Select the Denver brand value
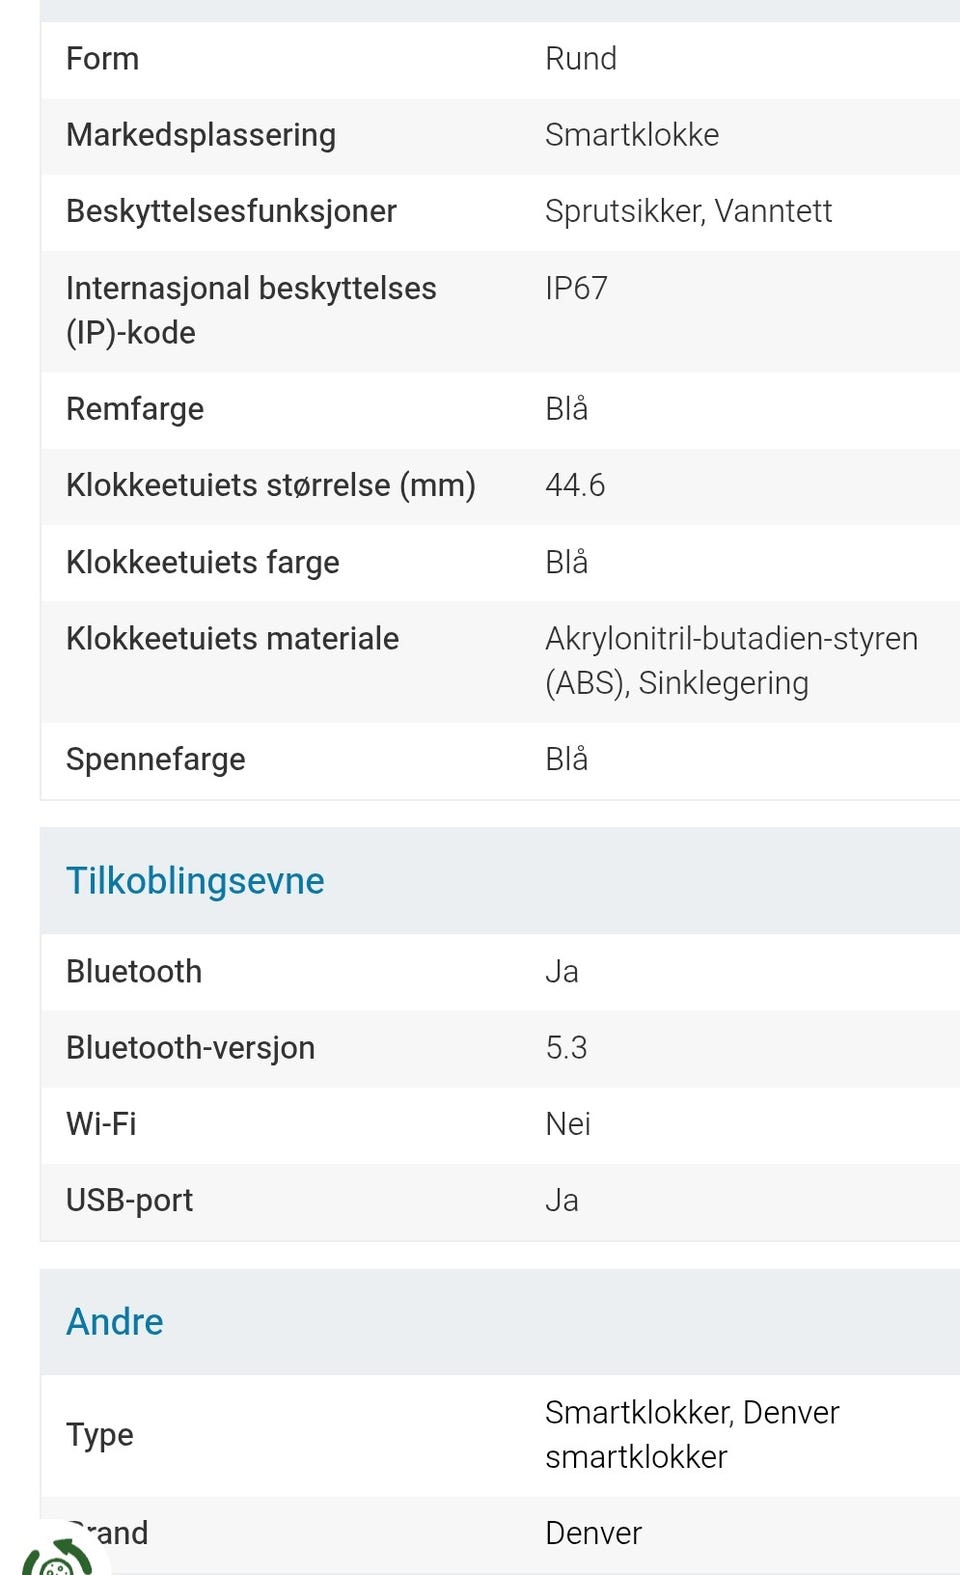The height and width of the screenshot is (1575, 960). (x=593, y=1533)
